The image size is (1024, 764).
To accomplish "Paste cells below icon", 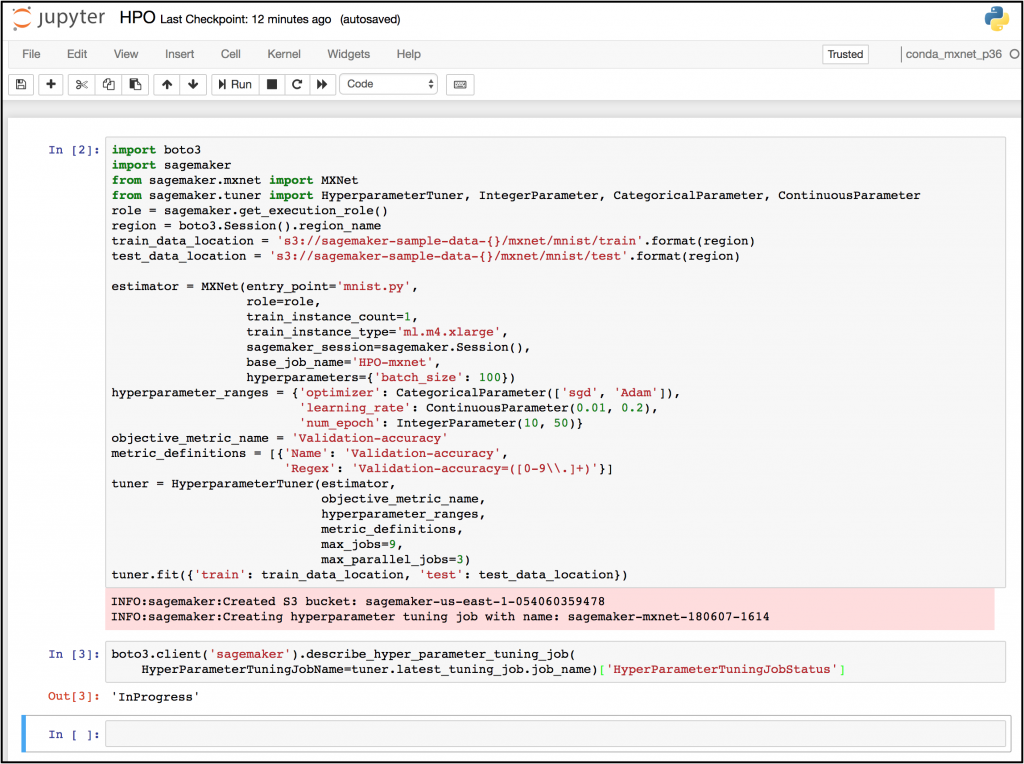I will click(135, 84).
